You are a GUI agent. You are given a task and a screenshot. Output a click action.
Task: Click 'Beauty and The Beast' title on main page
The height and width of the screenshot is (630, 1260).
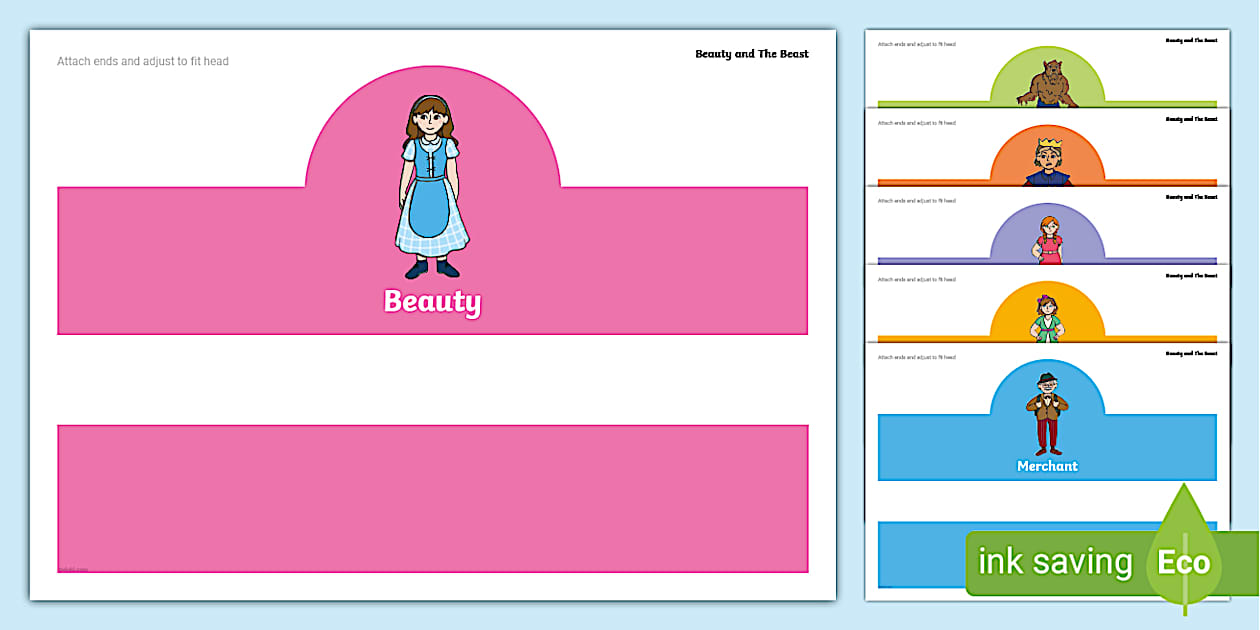tap(751, 54)
